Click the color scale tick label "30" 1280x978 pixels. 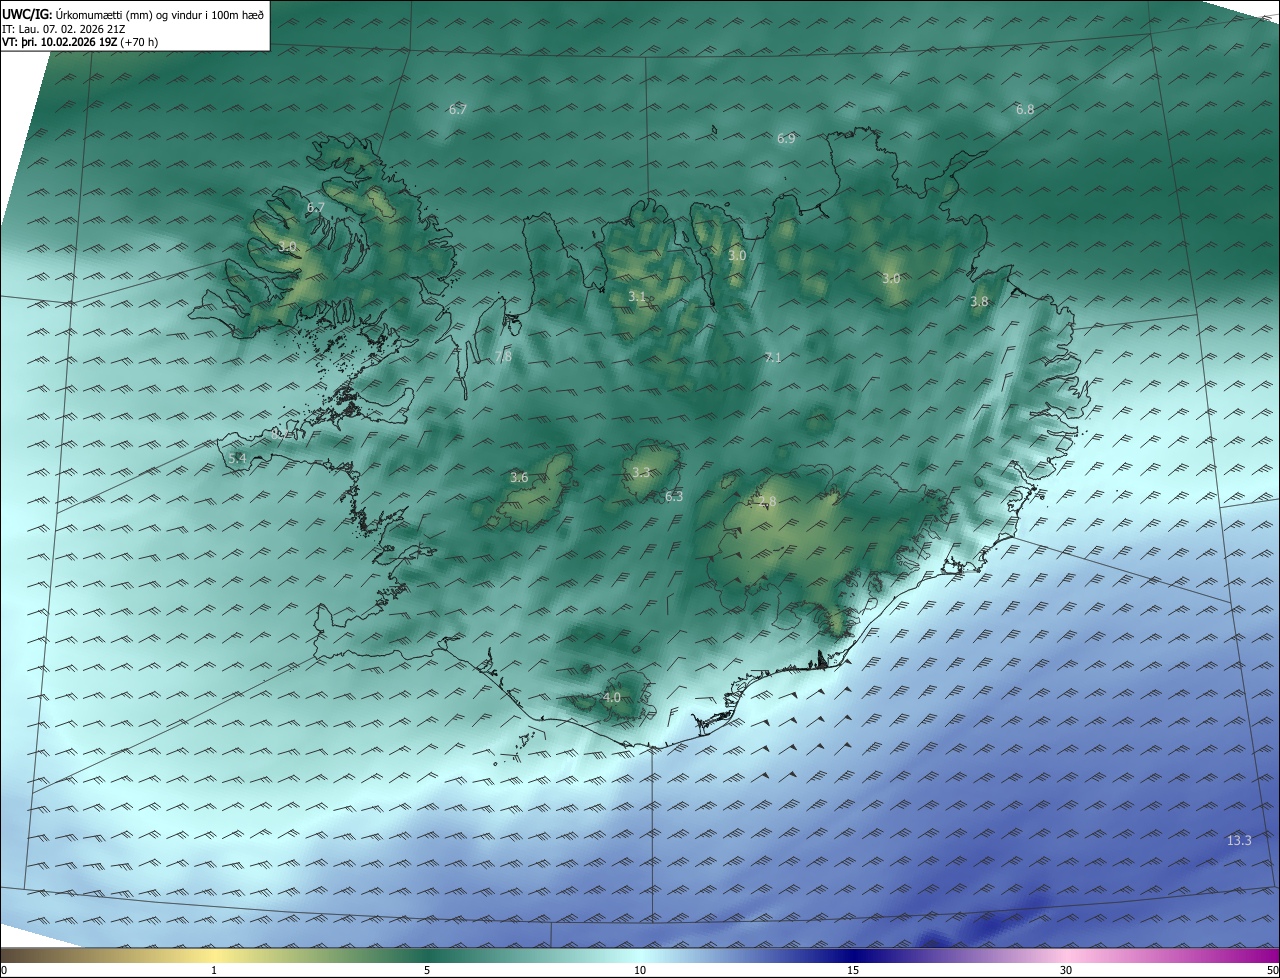pyautogui.click(x=1066, y=970)
